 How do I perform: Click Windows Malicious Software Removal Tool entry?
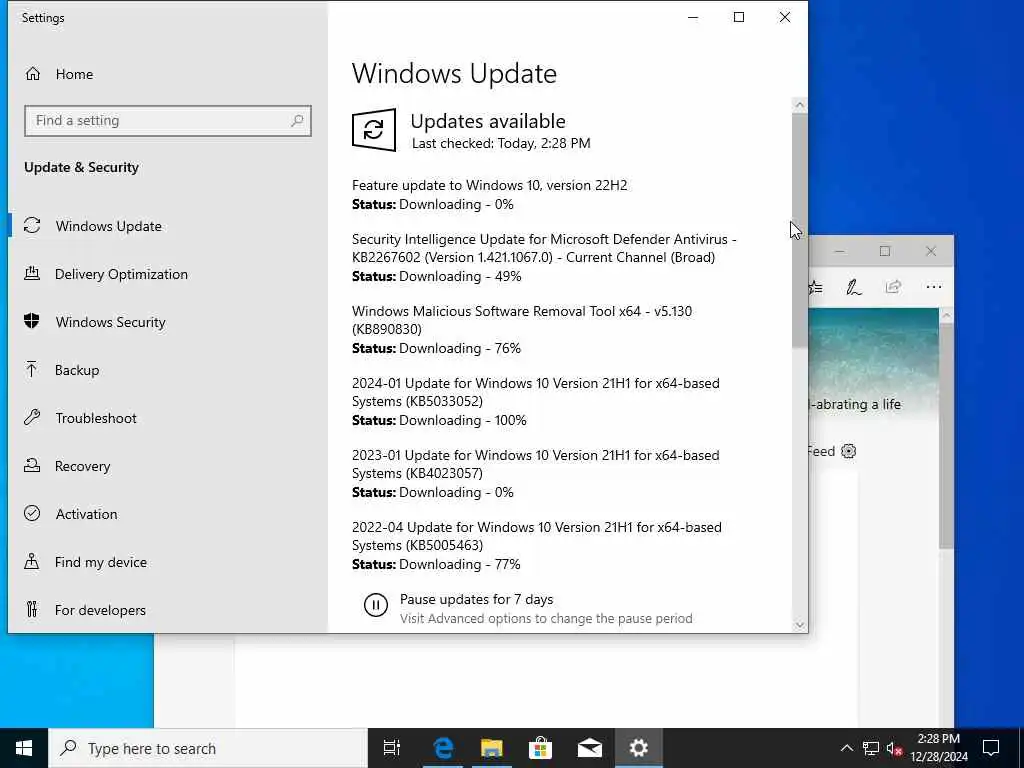click(522, 320)
